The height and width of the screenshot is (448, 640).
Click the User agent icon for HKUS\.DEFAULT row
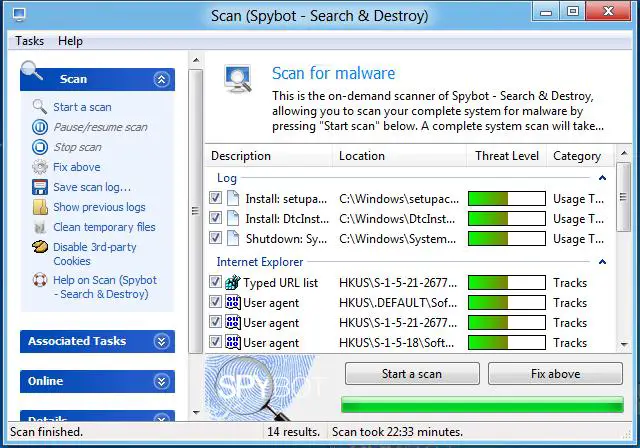tap(233, 302)
